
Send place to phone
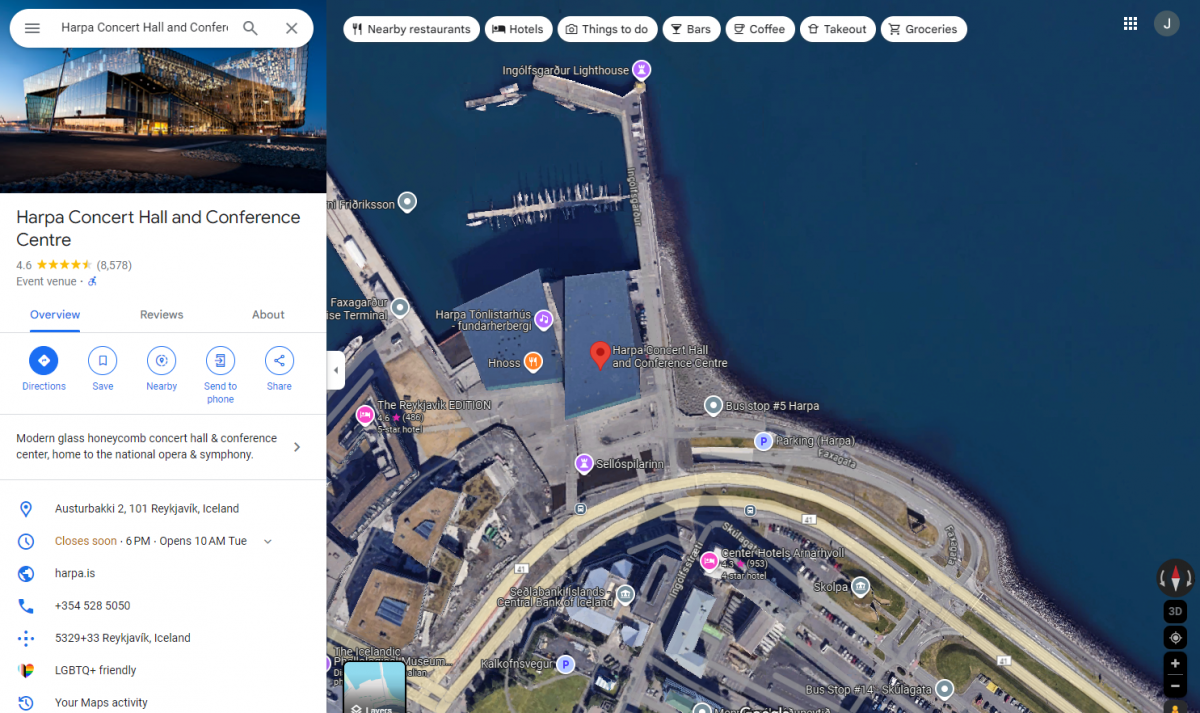(220, 361)
